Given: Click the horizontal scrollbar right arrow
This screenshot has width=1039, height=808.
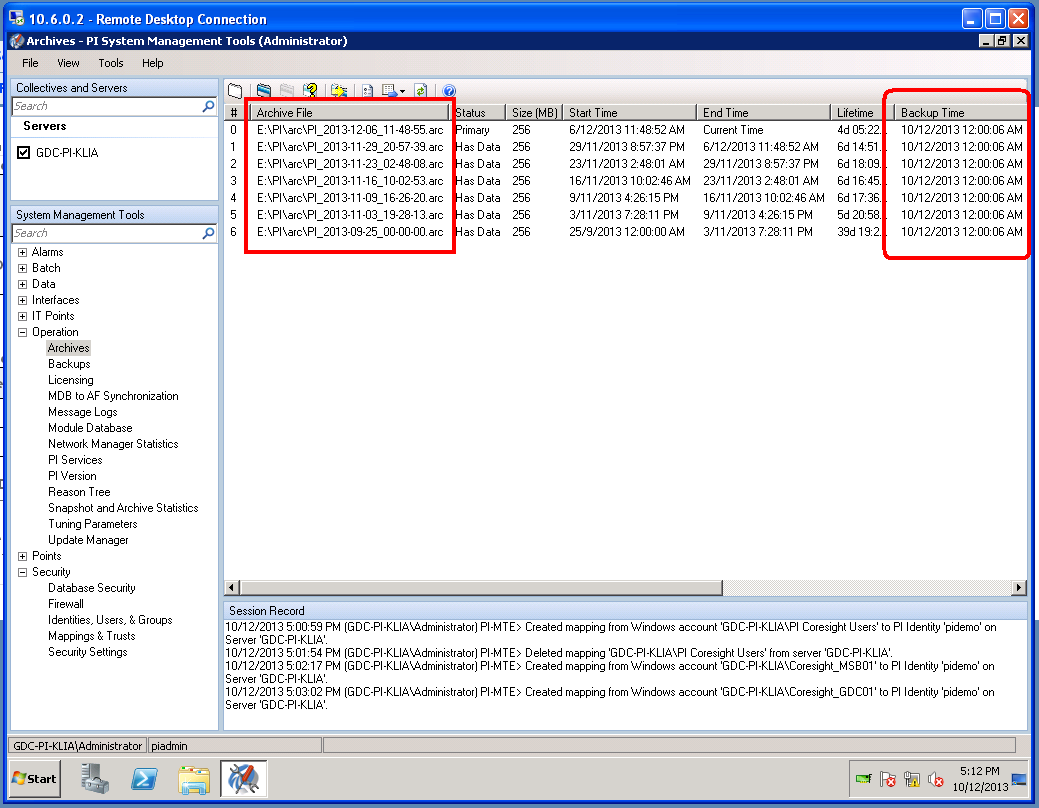Looking at the screenshot, I should (1019, 587).
